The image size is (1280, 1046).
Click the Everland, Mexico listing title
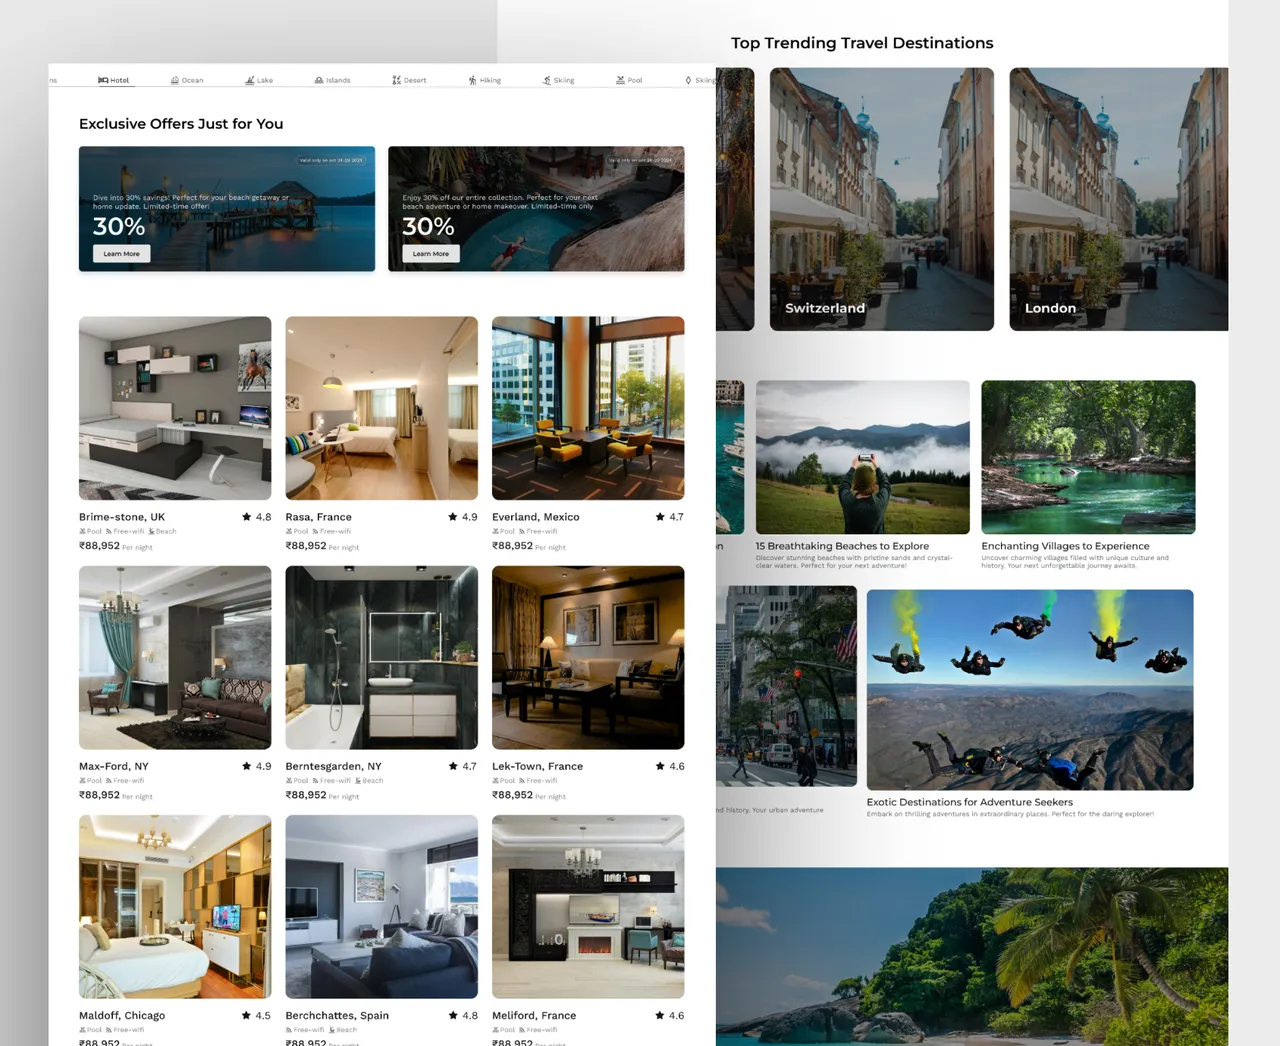[536, 517]
